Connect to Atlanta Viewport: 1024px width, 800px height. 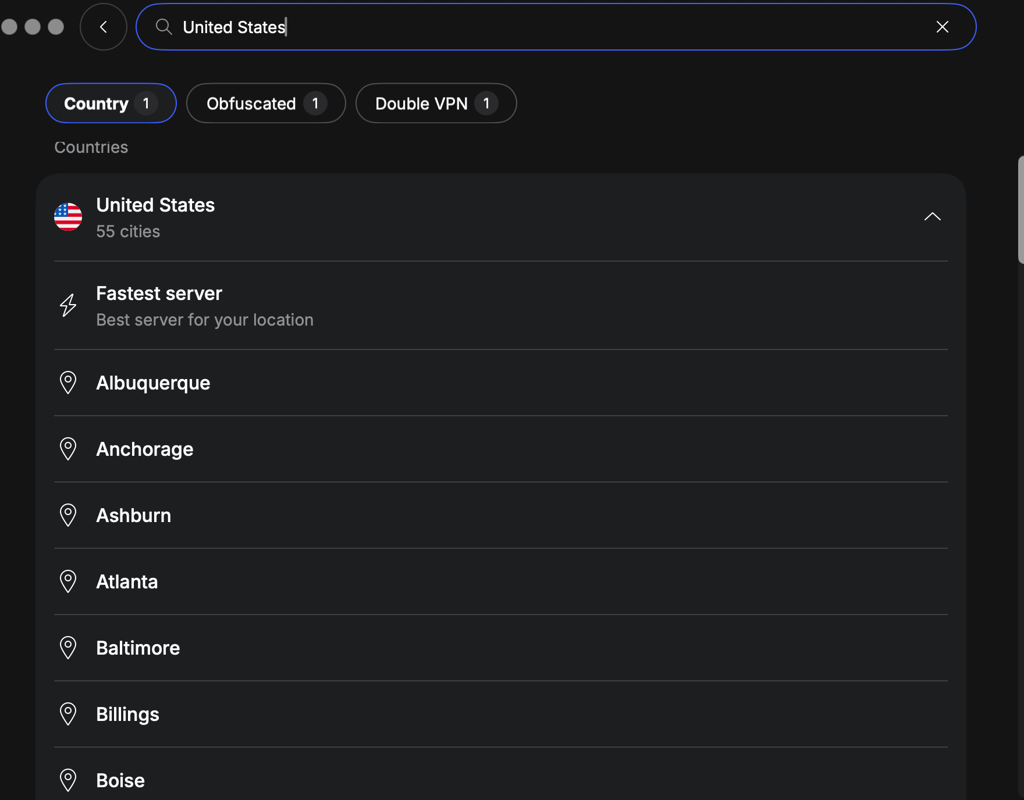pos(500,582)
